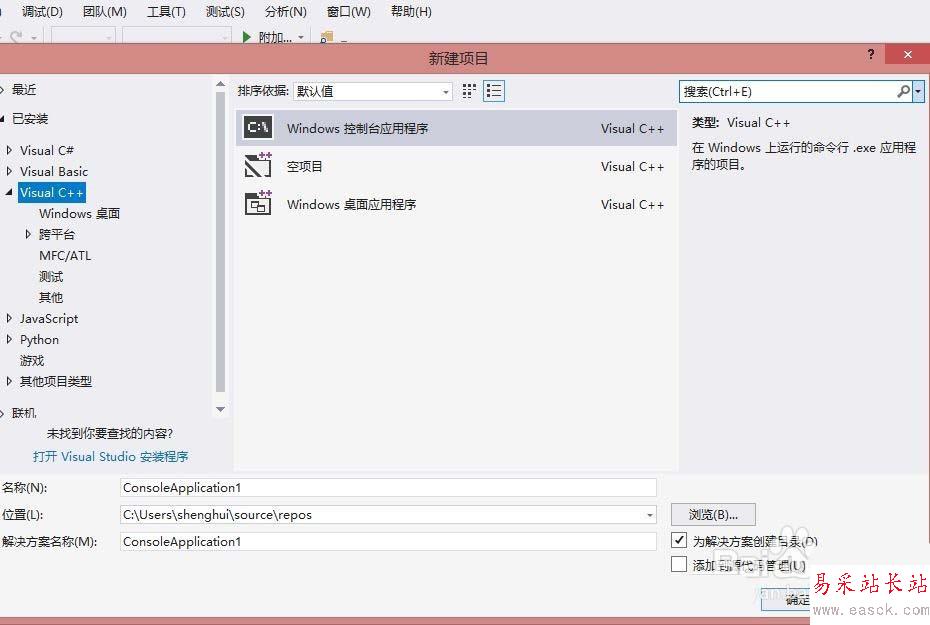Viewport: 930px width, 625px height.
Task: Click the solution name (解决方案名称) input field
Action: [x=388, y=541]
